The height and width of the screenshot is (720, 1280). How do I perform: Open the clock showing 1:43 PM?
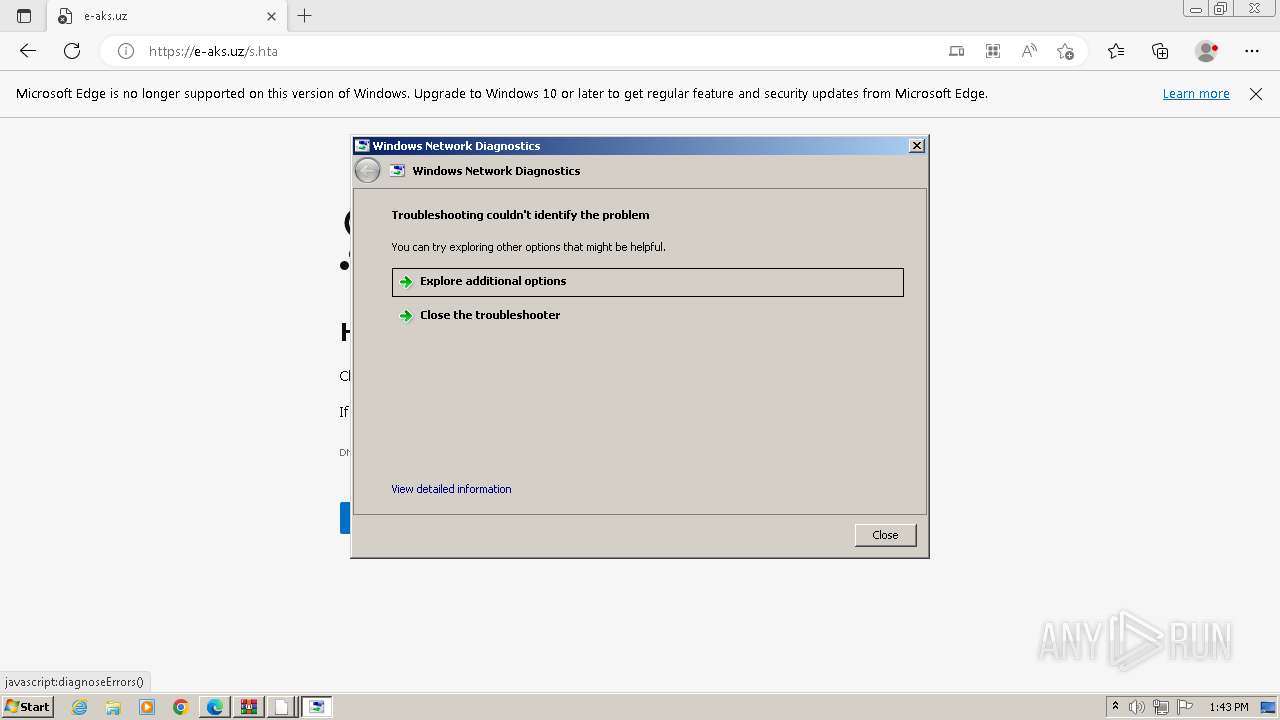coord(1228,707)
